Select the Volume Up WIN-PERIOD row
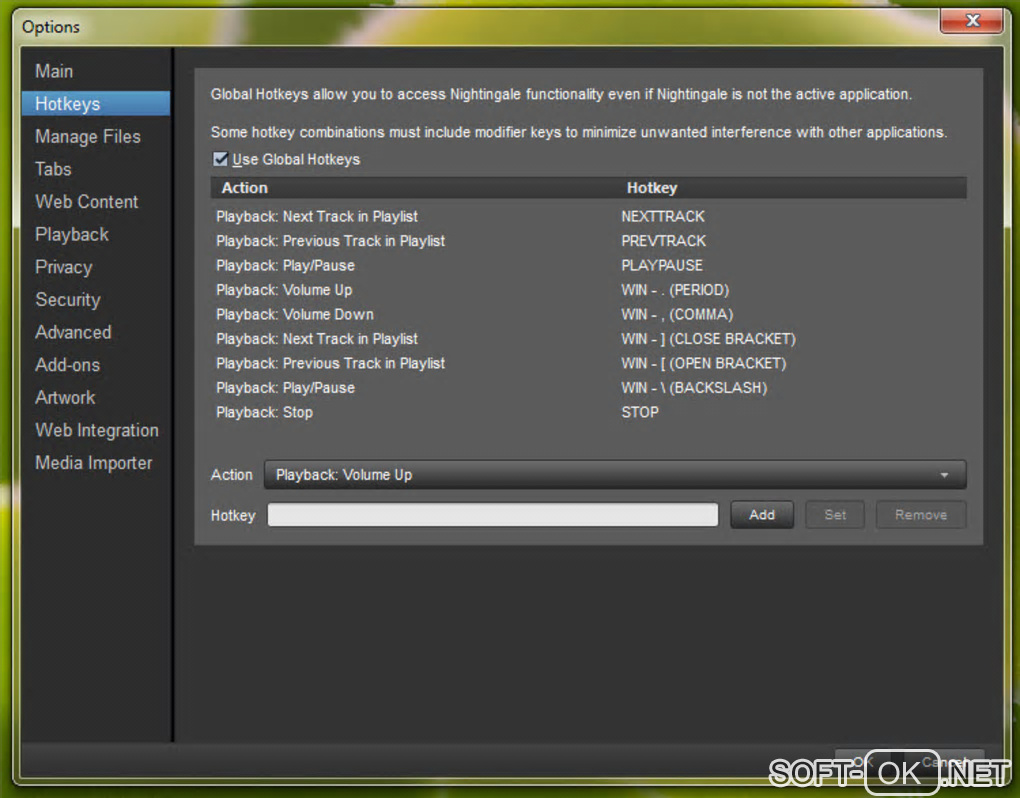1020x798 pixels. pyautogui.click(x=589, y=289)
